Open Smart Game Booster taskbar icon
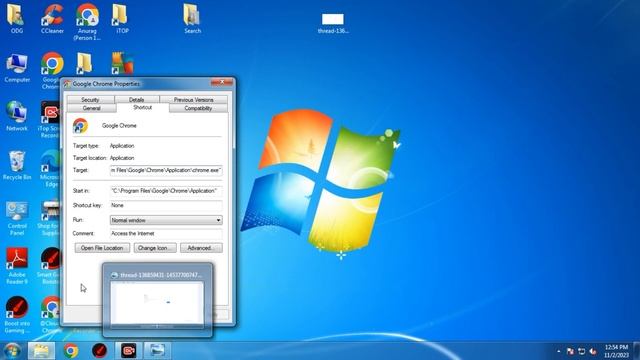This screenshot has height=360, width=640. point(100,351)
